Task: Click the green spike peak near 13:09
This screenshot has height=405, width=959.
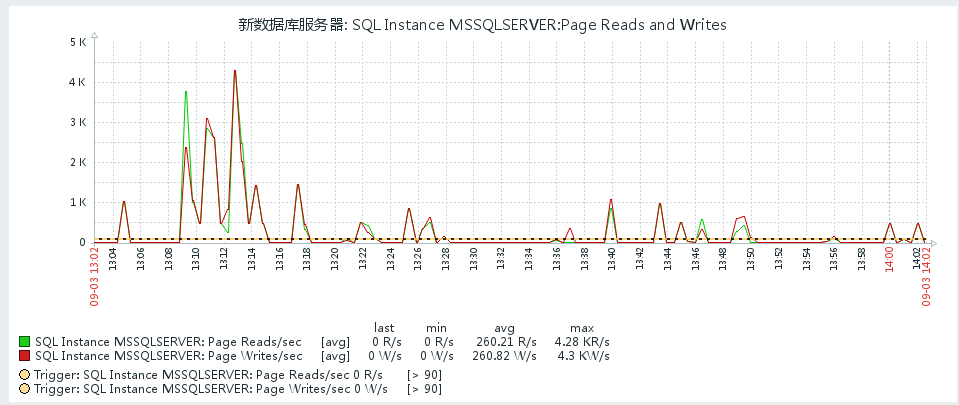Action: click(x=186, y=92)
